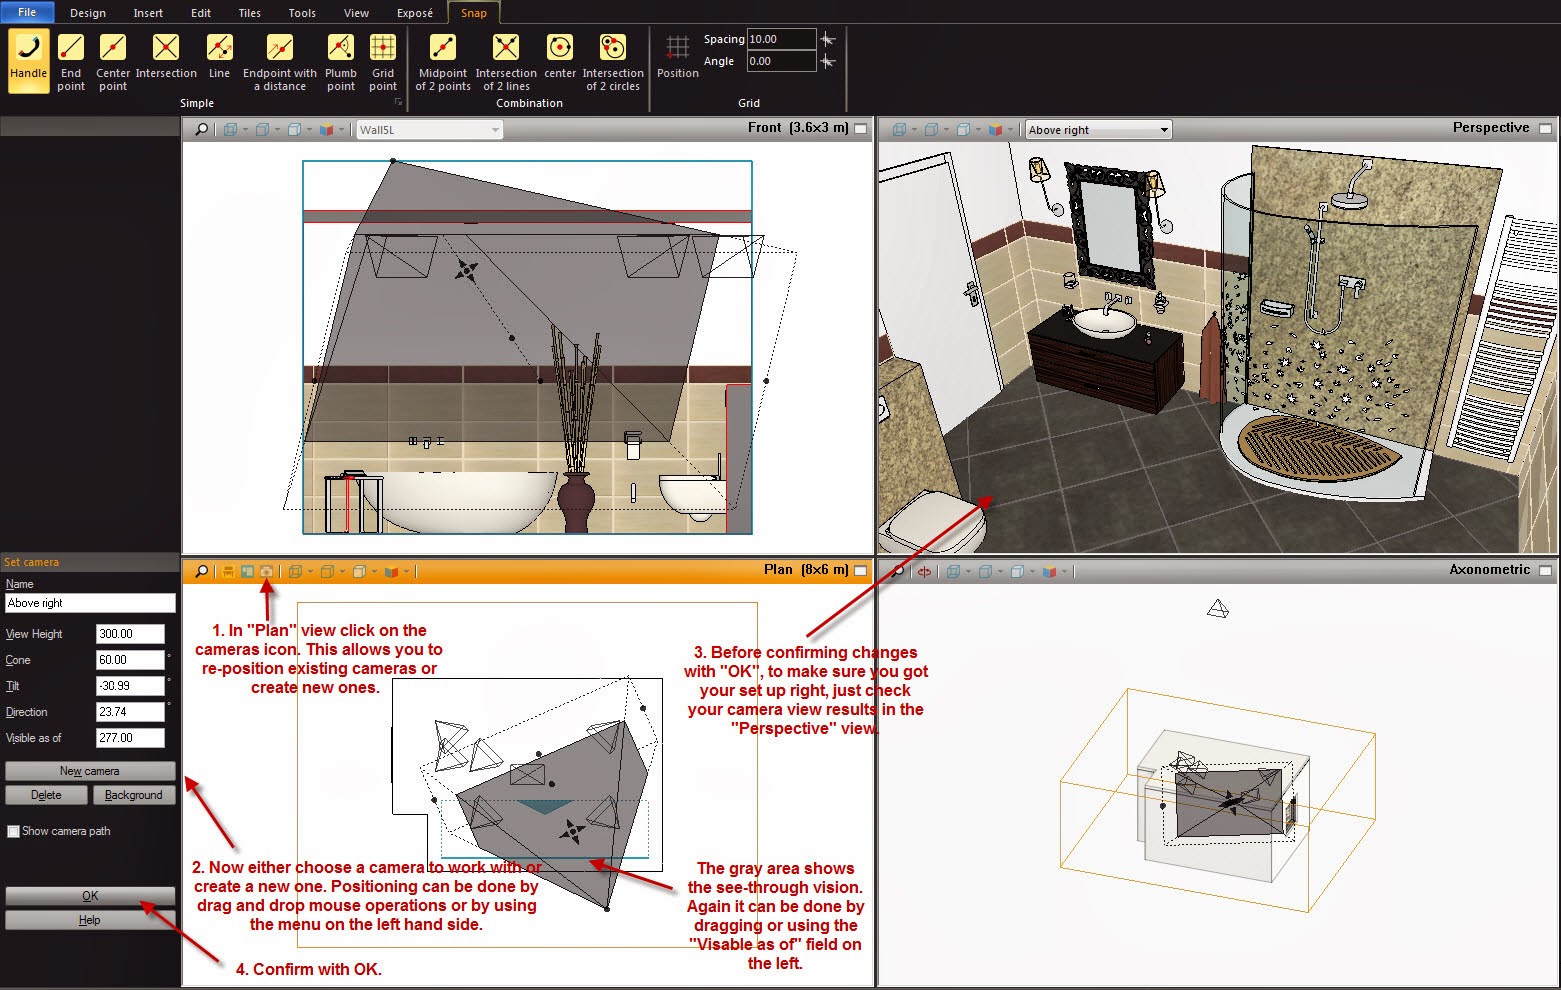
Task: Enable Midpoint of 2 points snapping
Action: (441, 60)
